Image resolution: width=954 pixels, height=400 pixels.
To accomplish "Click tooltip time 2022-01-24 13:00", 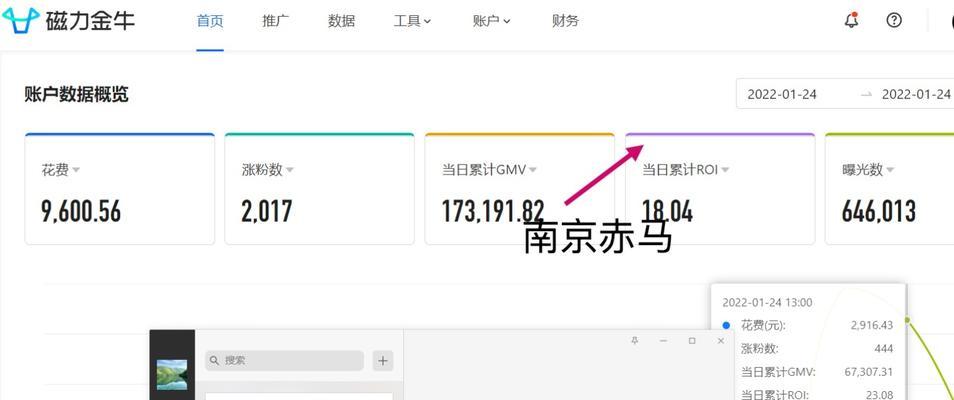I will pos(767,303).
